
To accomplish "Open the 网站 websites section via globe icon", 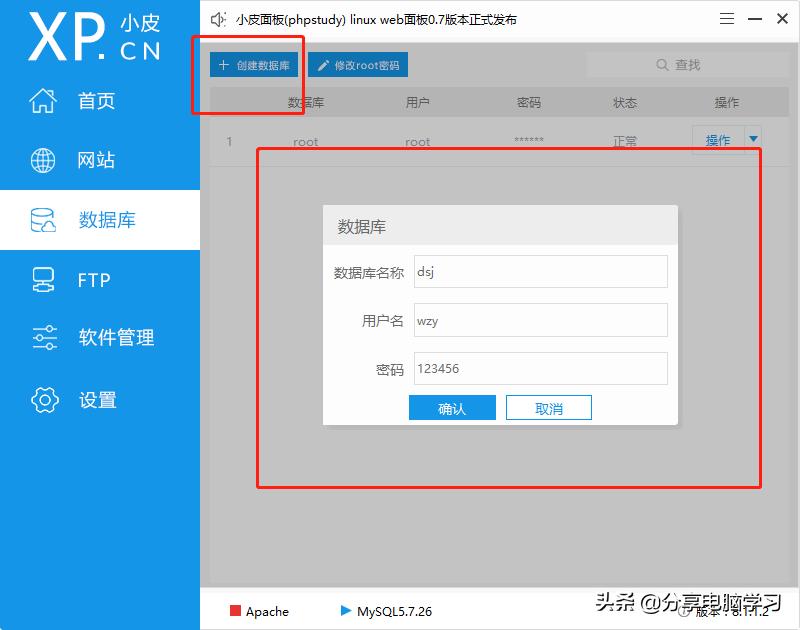I will click(x=44, y=159).
